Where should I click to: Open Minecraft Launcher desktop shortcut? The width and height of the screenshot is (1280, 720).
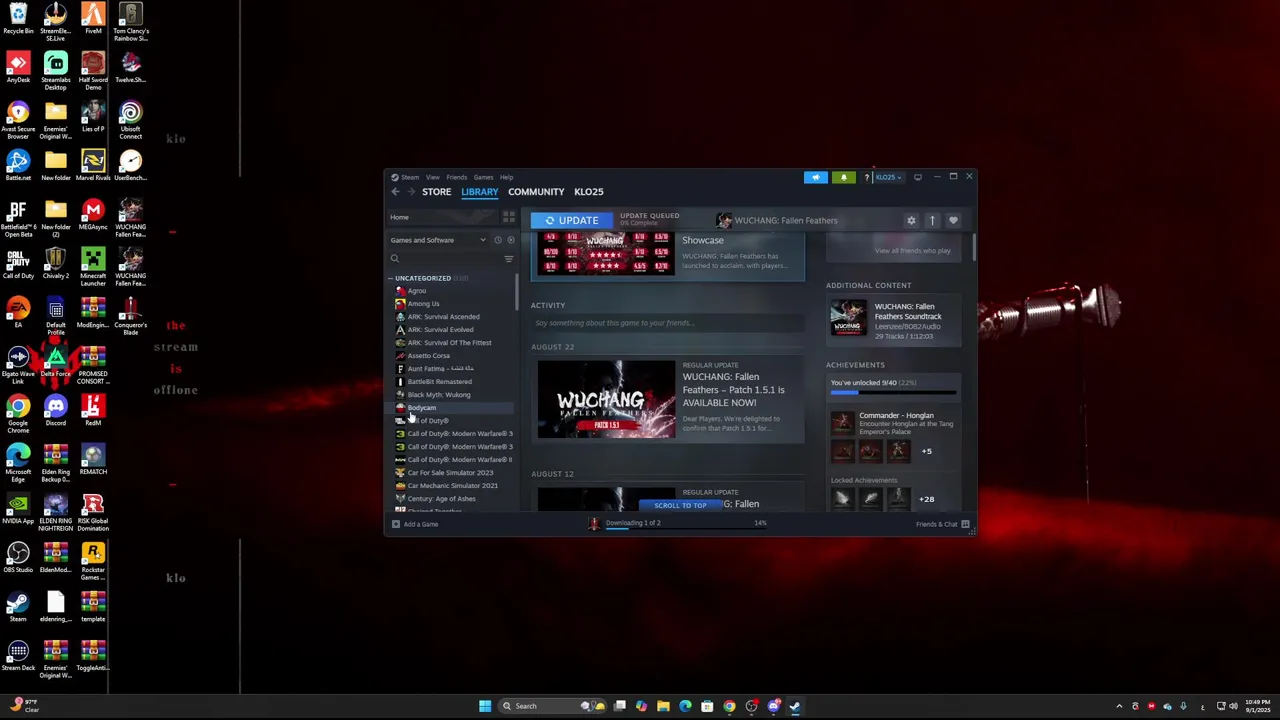tap(92, 263)
